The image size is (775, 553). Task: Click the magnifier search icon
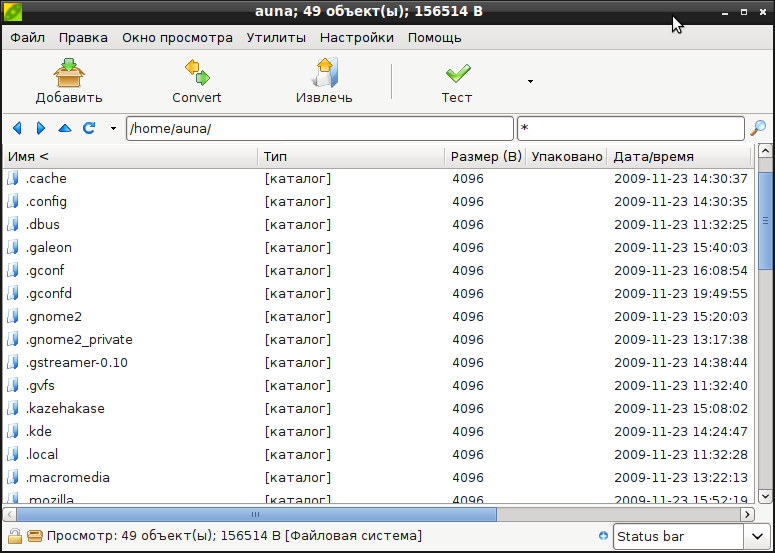point(758,128)
